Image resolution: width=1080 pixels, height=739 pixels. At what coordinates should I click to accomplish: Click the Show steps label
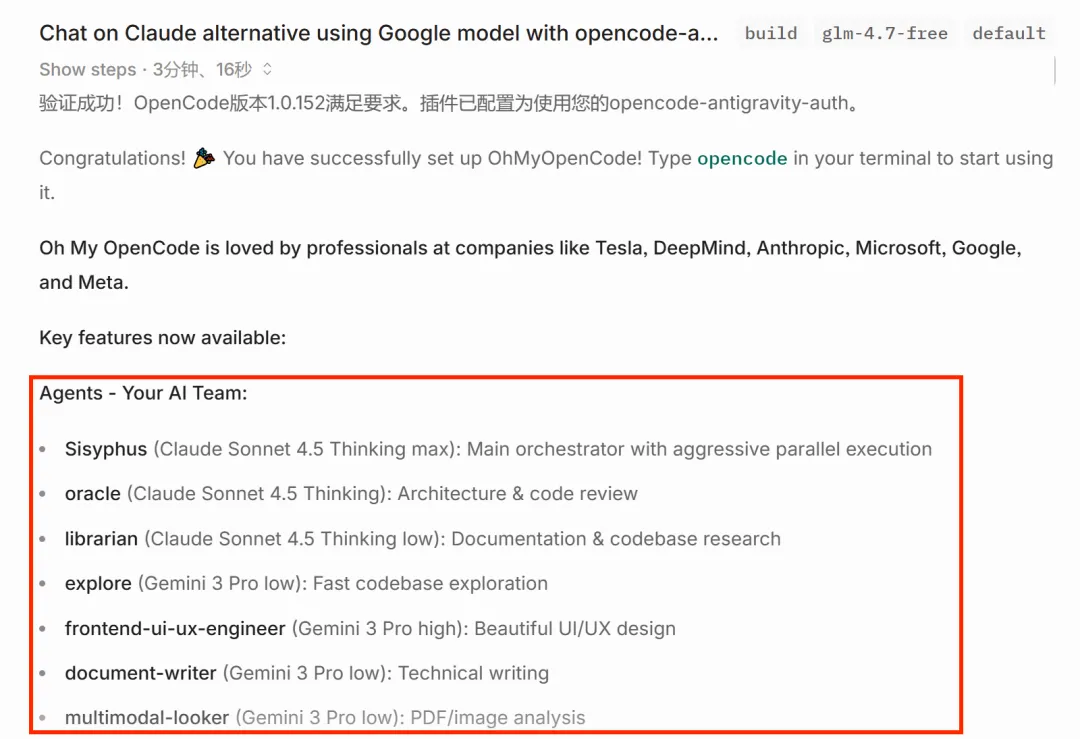click(x=87, y=70)
